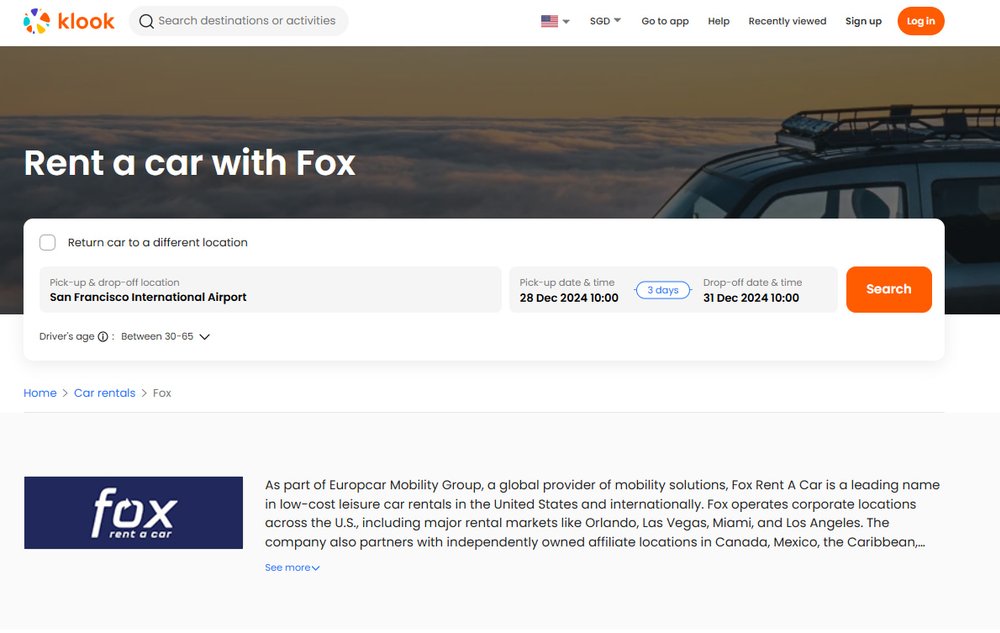Click the orange Search button
Image resolution: width=1000 pixels, height=633 pixels.
888,289
